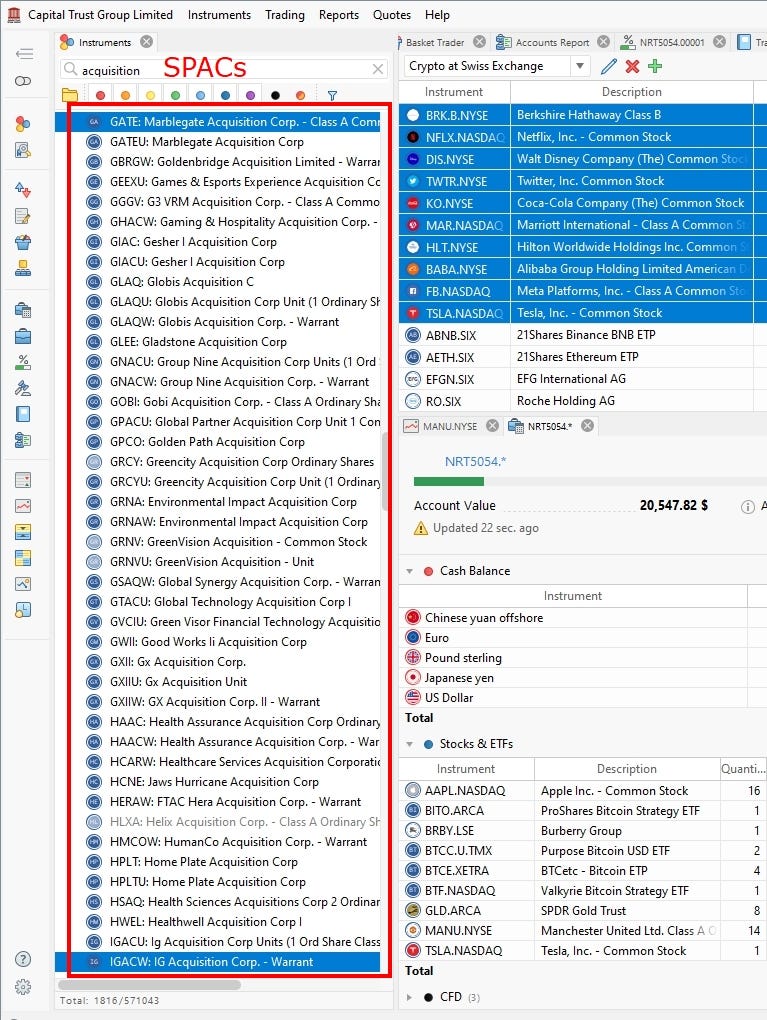767x1020 pixels.
Task: Open the Crypto at Swiss Exchange dropdown
Action: click(x=580, y=66)
